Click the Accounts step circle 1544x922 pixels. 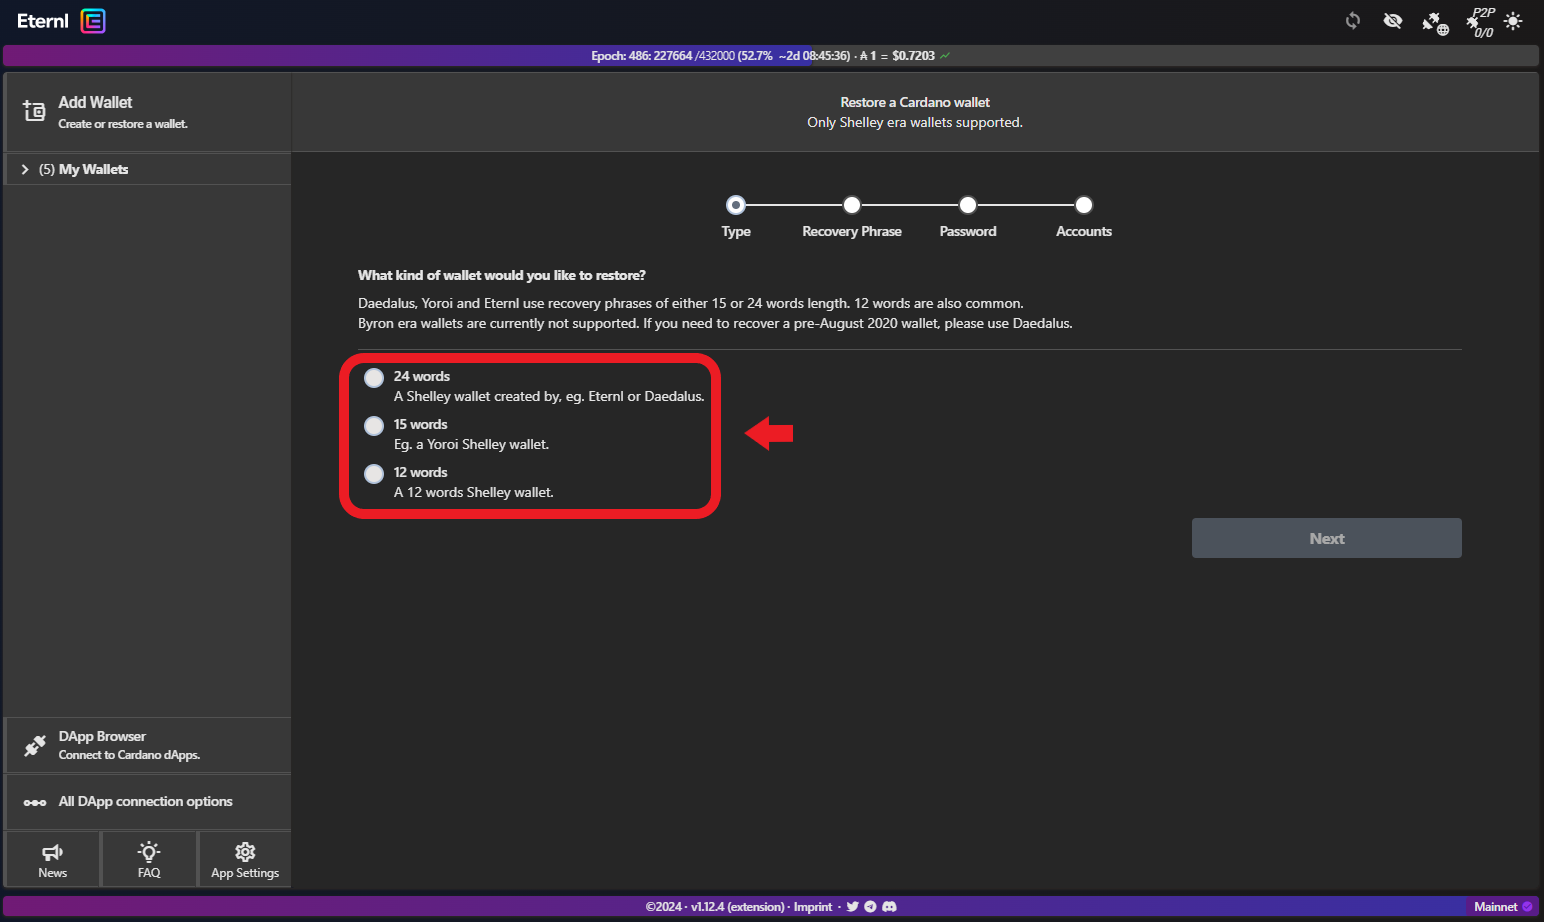(1084, 205)
